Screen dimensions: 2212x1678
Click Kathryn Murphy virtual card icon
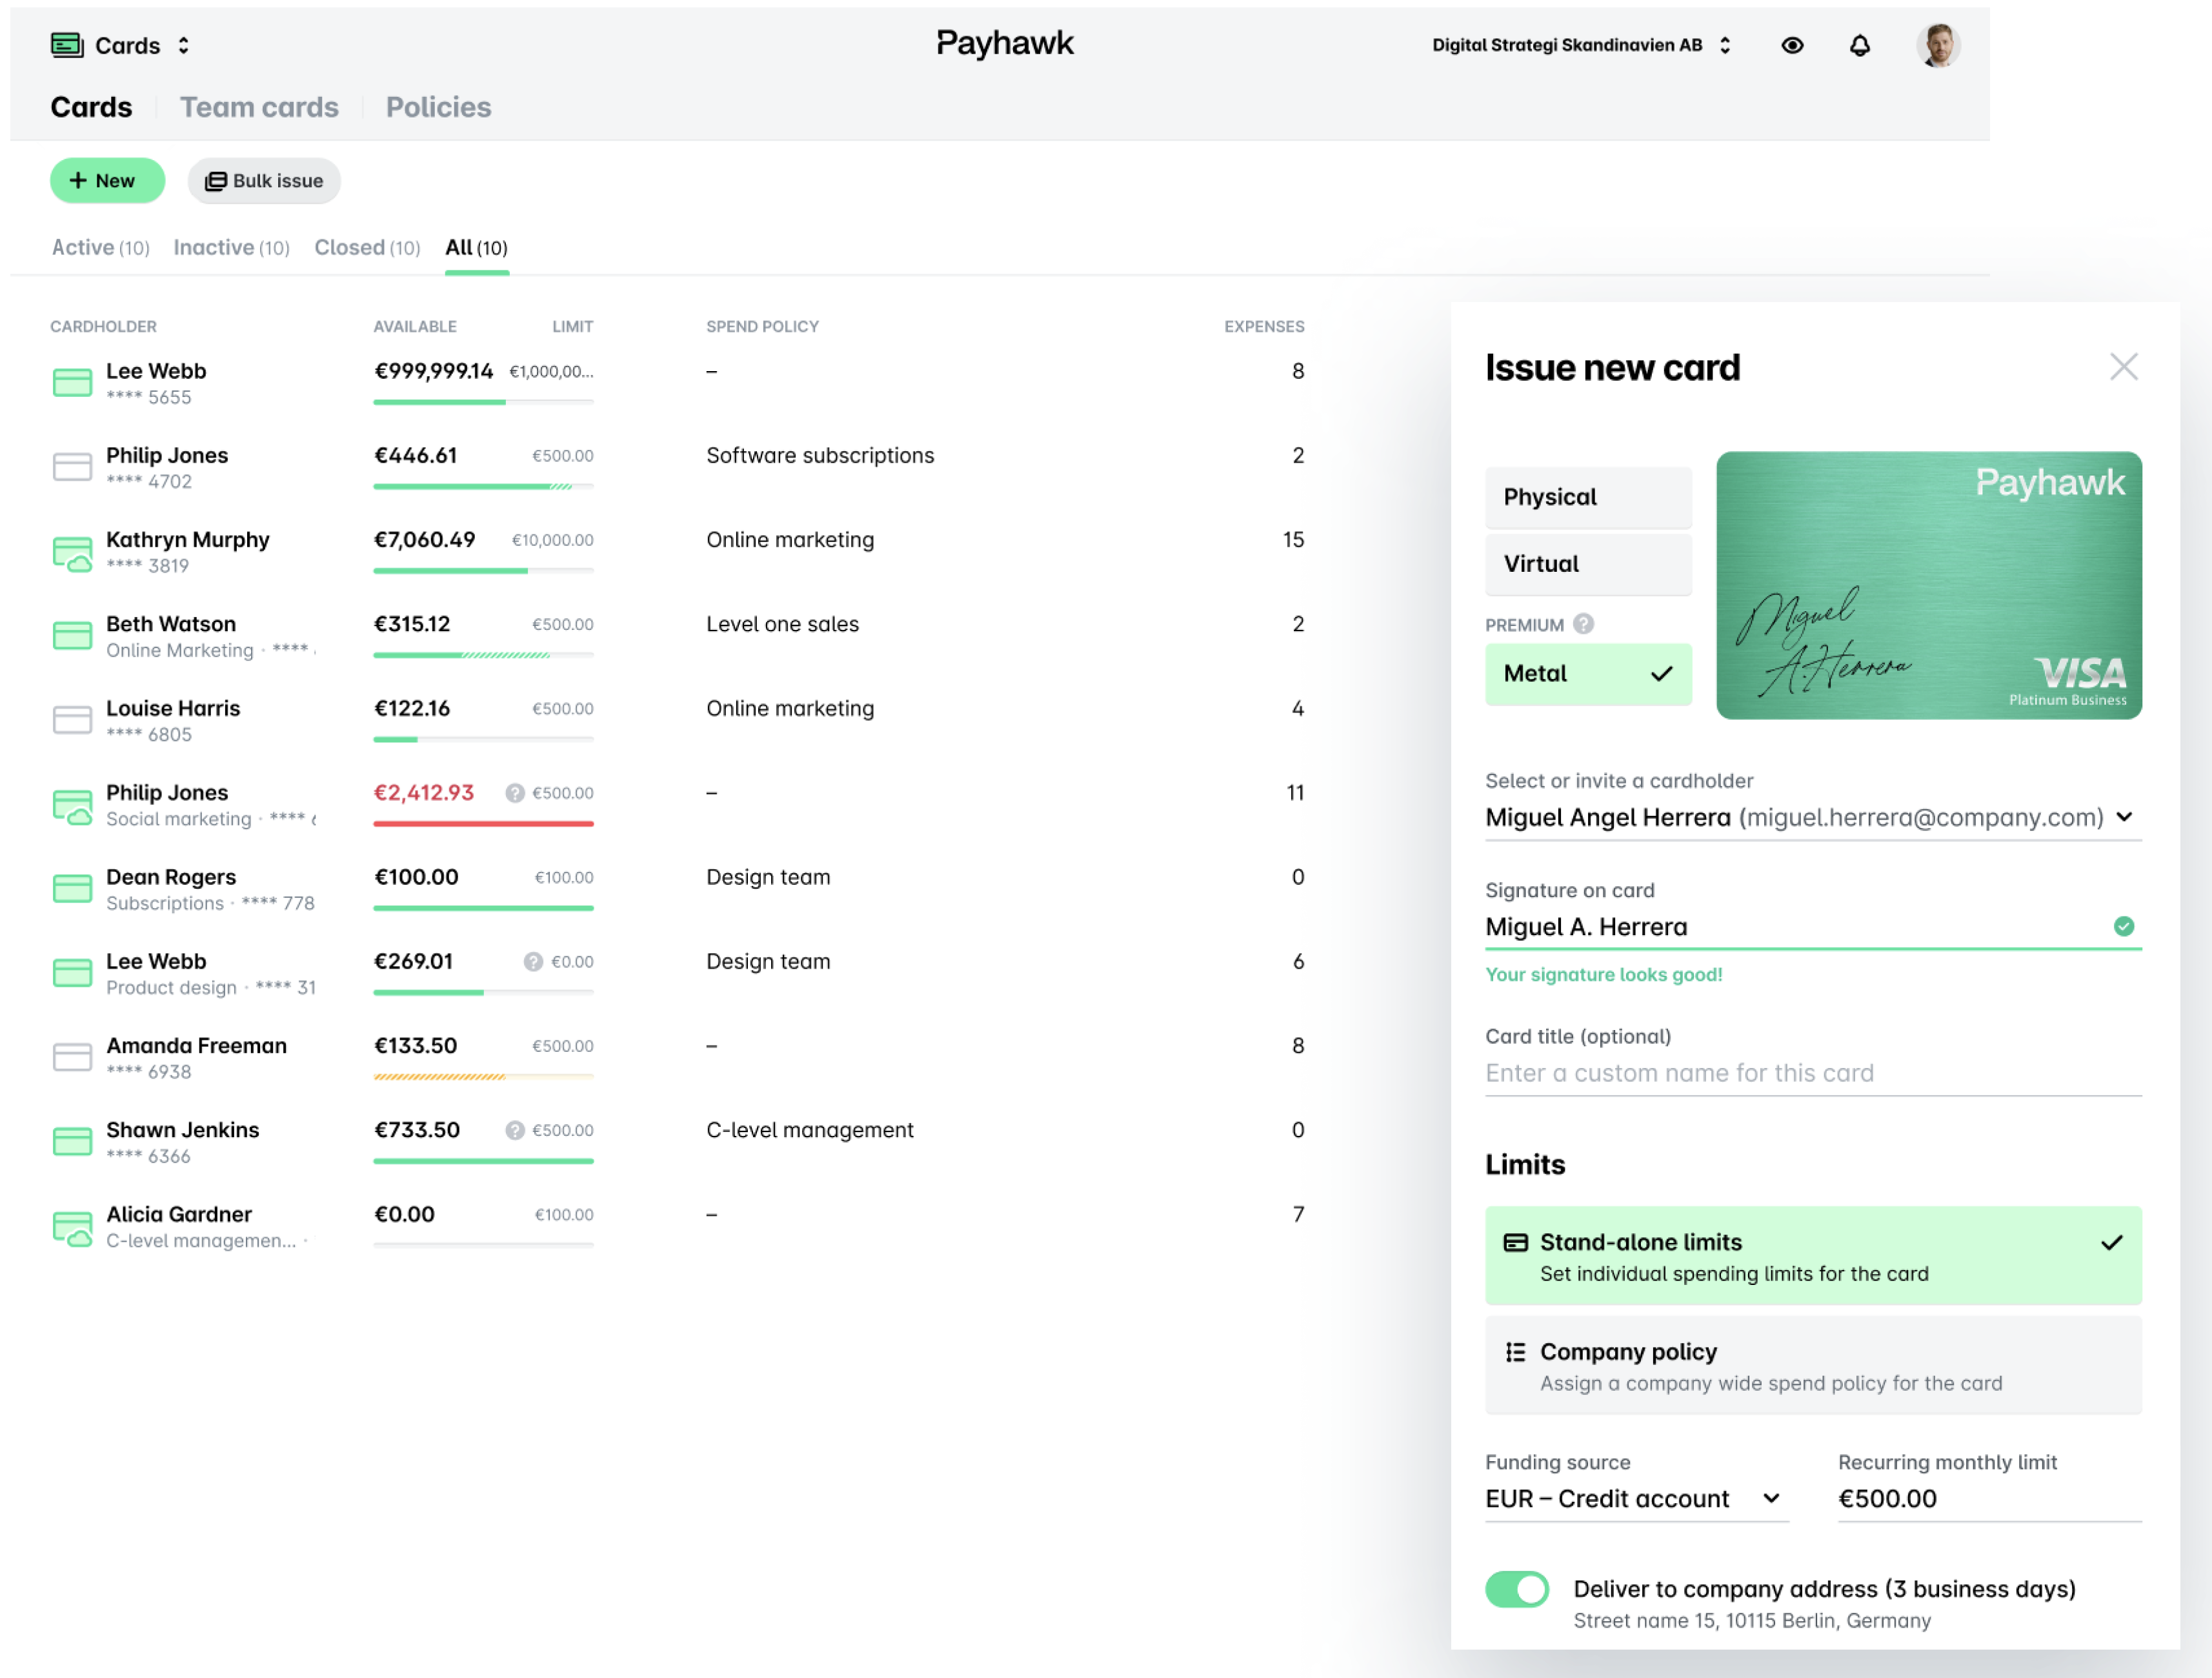click(72, 553)
